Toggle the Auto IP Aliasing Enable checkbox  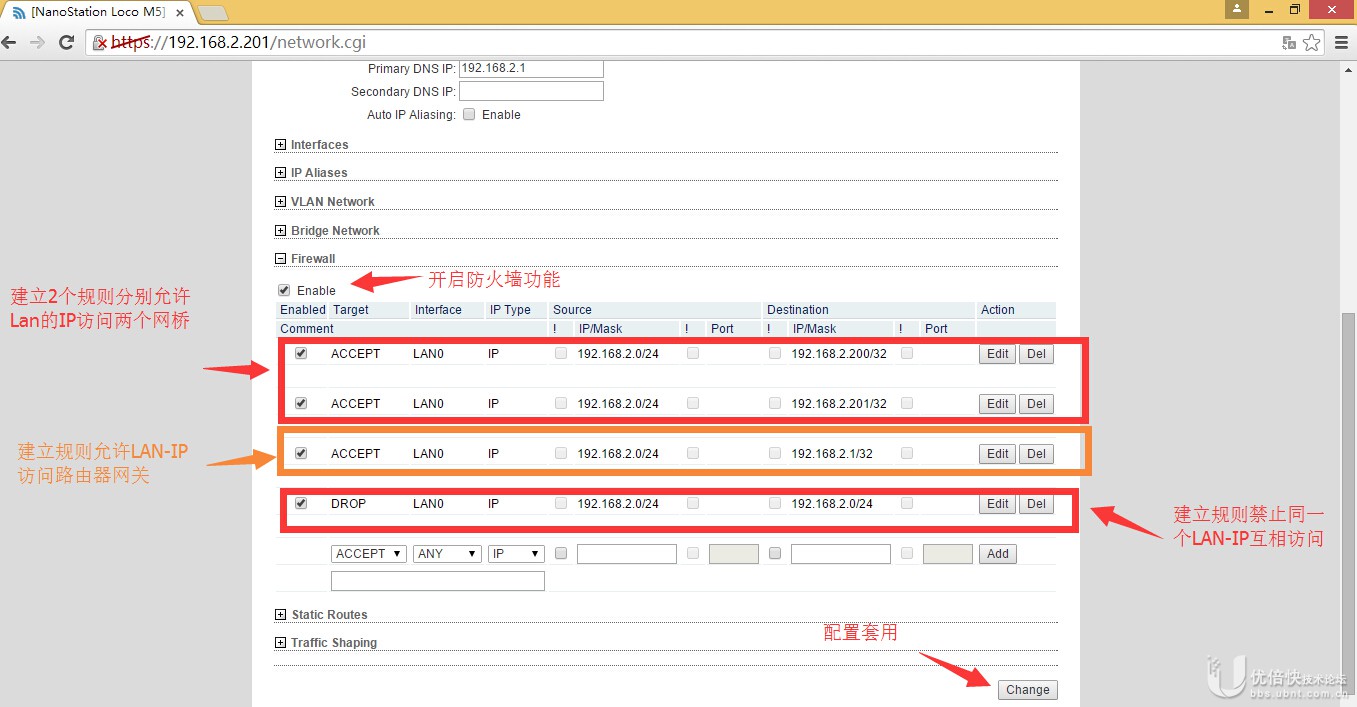coord(469,114)
